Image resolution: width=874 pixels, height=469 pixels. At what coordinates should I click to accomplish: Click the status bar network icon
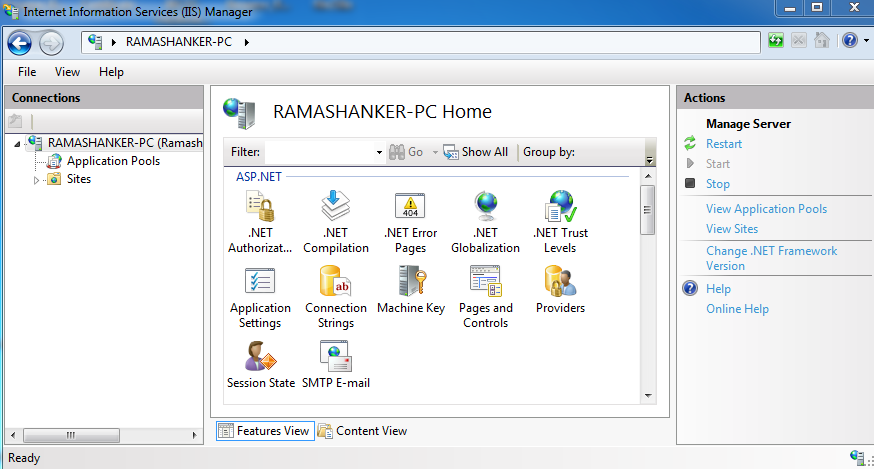point(857,457)
